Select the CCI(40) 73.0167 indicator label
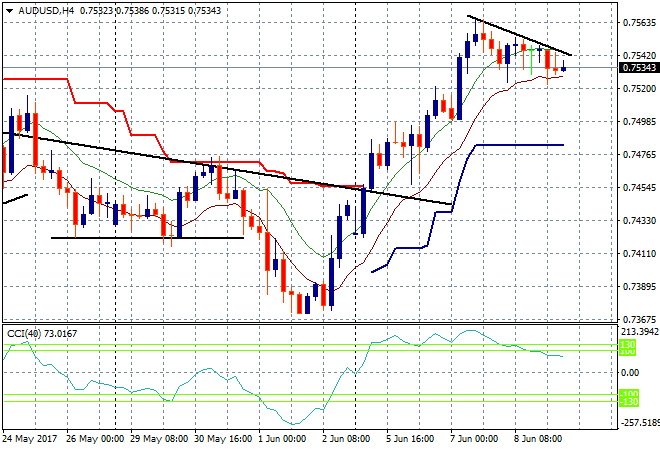The width and height of the screenshot is (660, 450). click(x=42, y=334)
